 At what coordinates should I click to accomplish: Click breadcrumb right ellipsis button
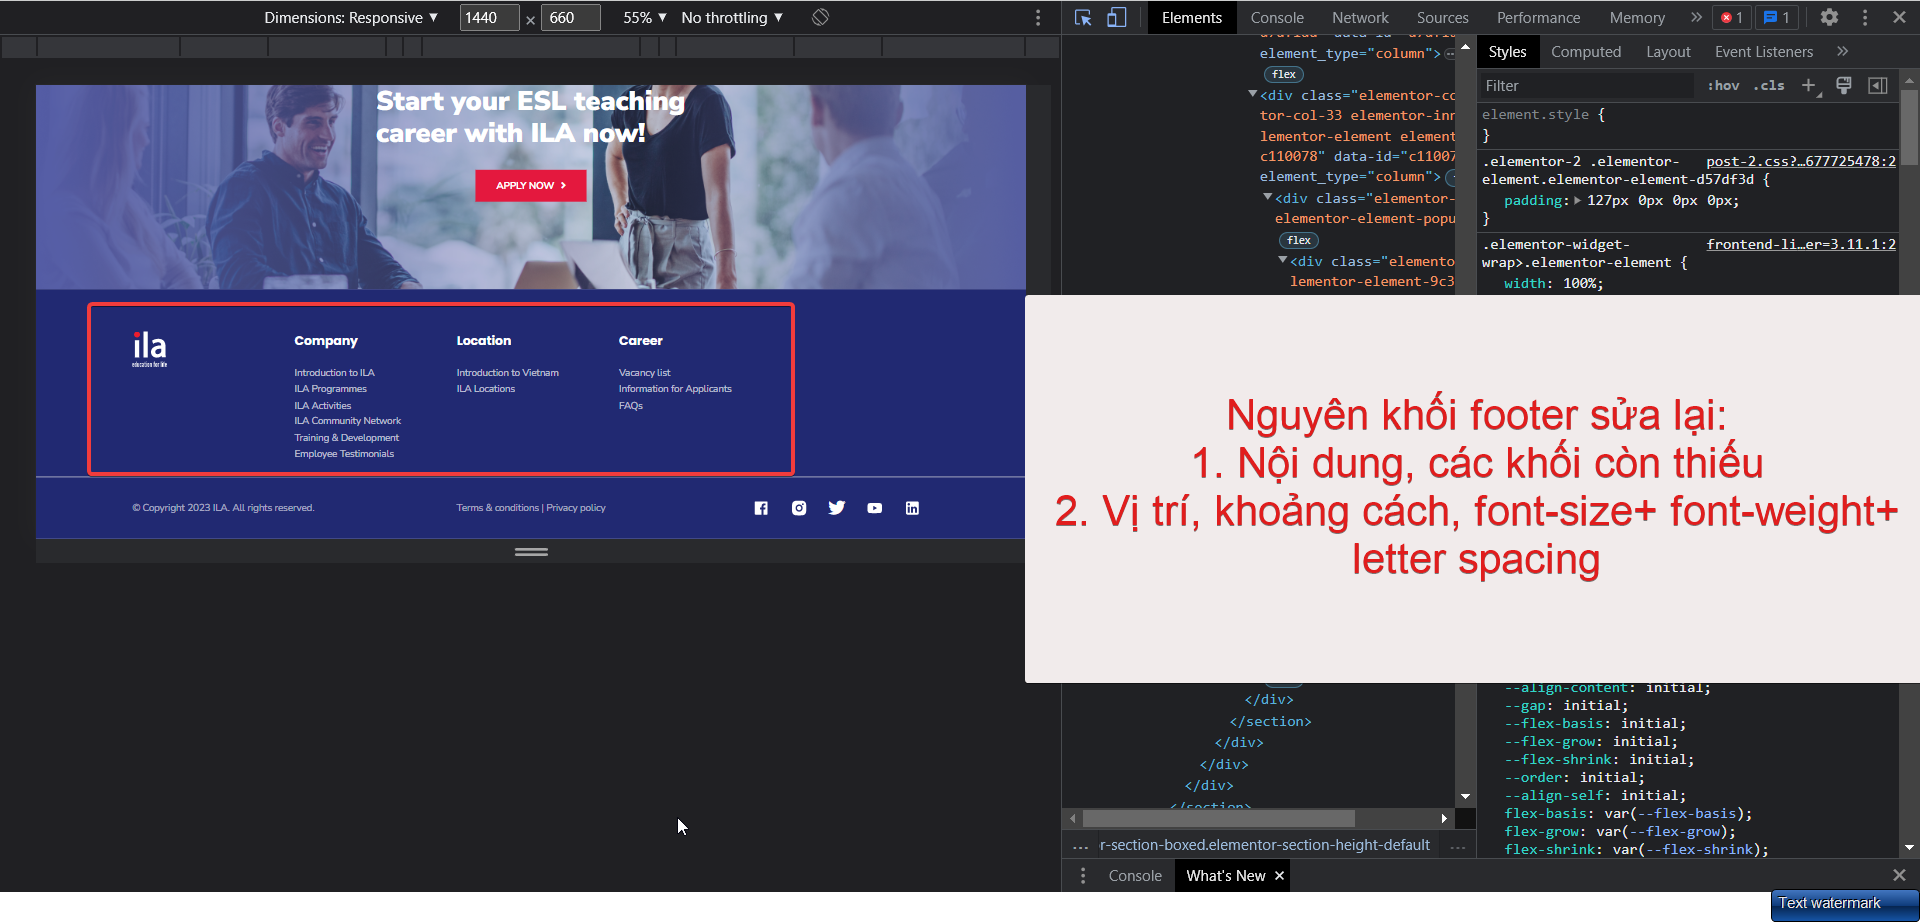(x=1458, y=846)
